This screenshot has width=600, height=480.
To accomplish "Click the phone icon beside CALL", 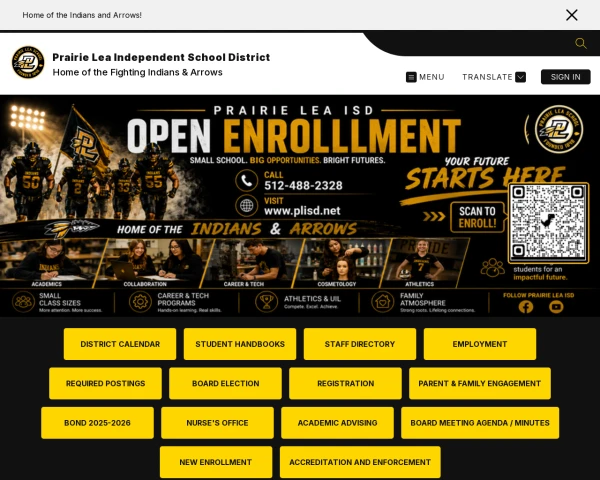I will (246, 181).
